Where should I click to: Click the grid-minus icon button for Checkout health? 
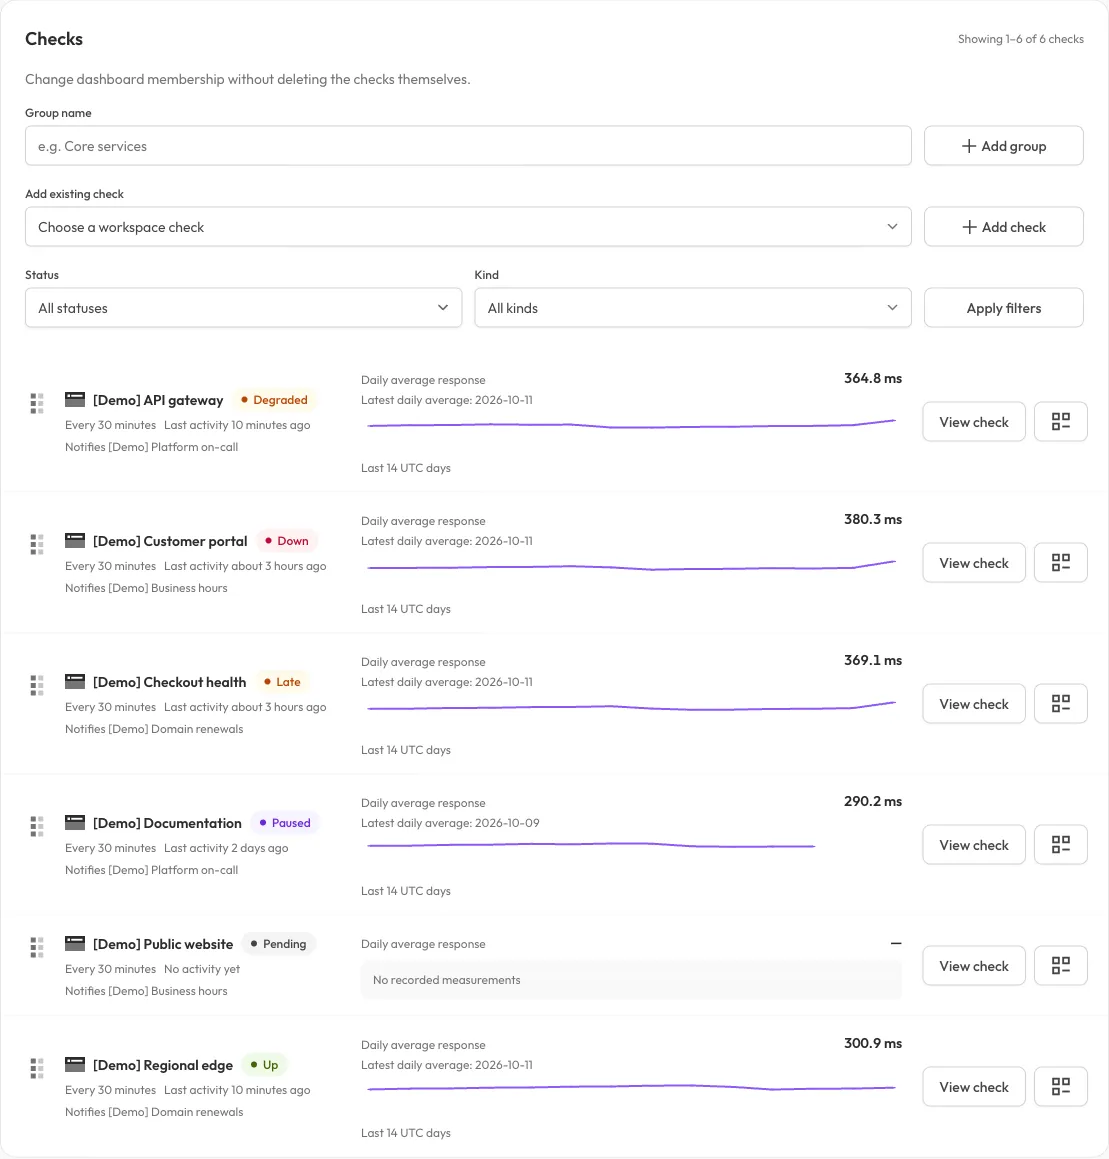(x=1060, y=704)
